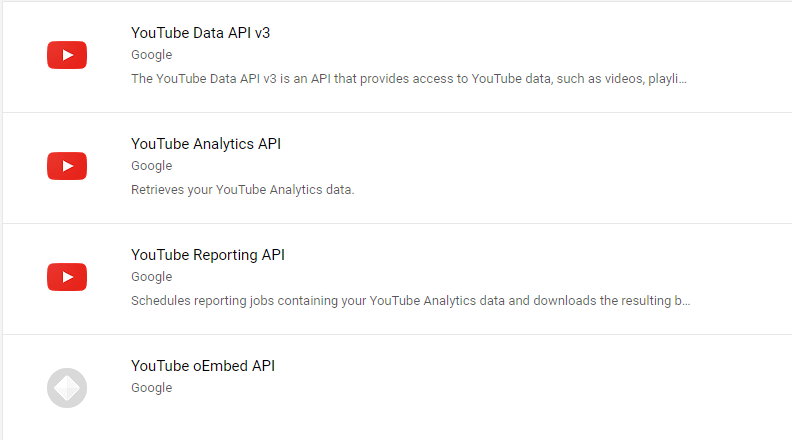
Task: Click the white diamond inside the oEmbed placeholder
Action: [x=67, y=388]
